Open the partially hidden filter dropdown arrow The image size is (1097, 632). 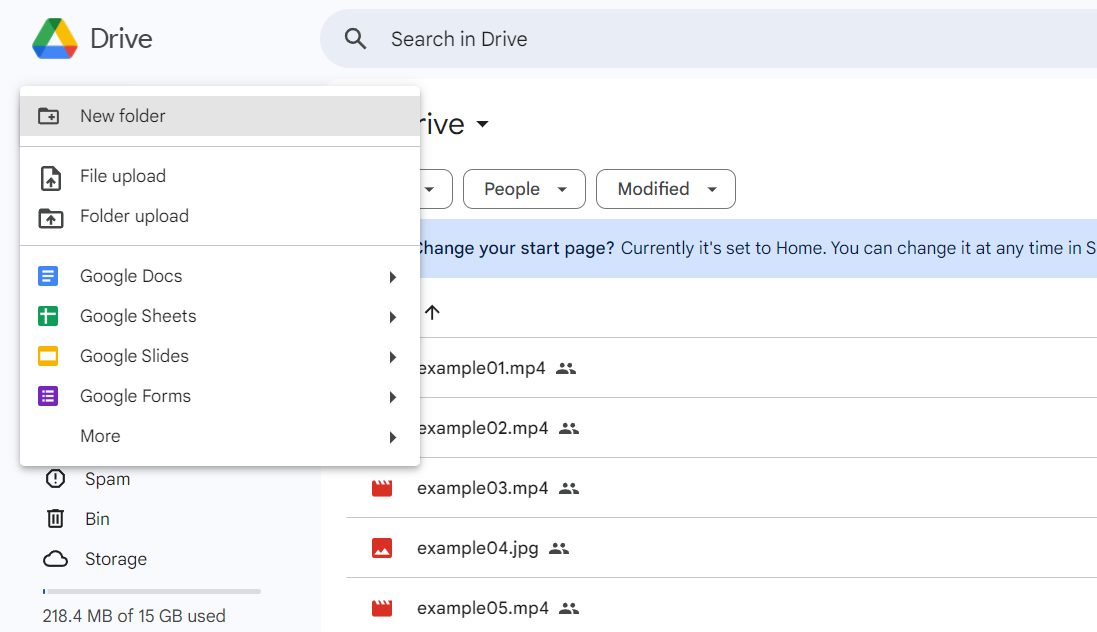(x=430, y=189)
